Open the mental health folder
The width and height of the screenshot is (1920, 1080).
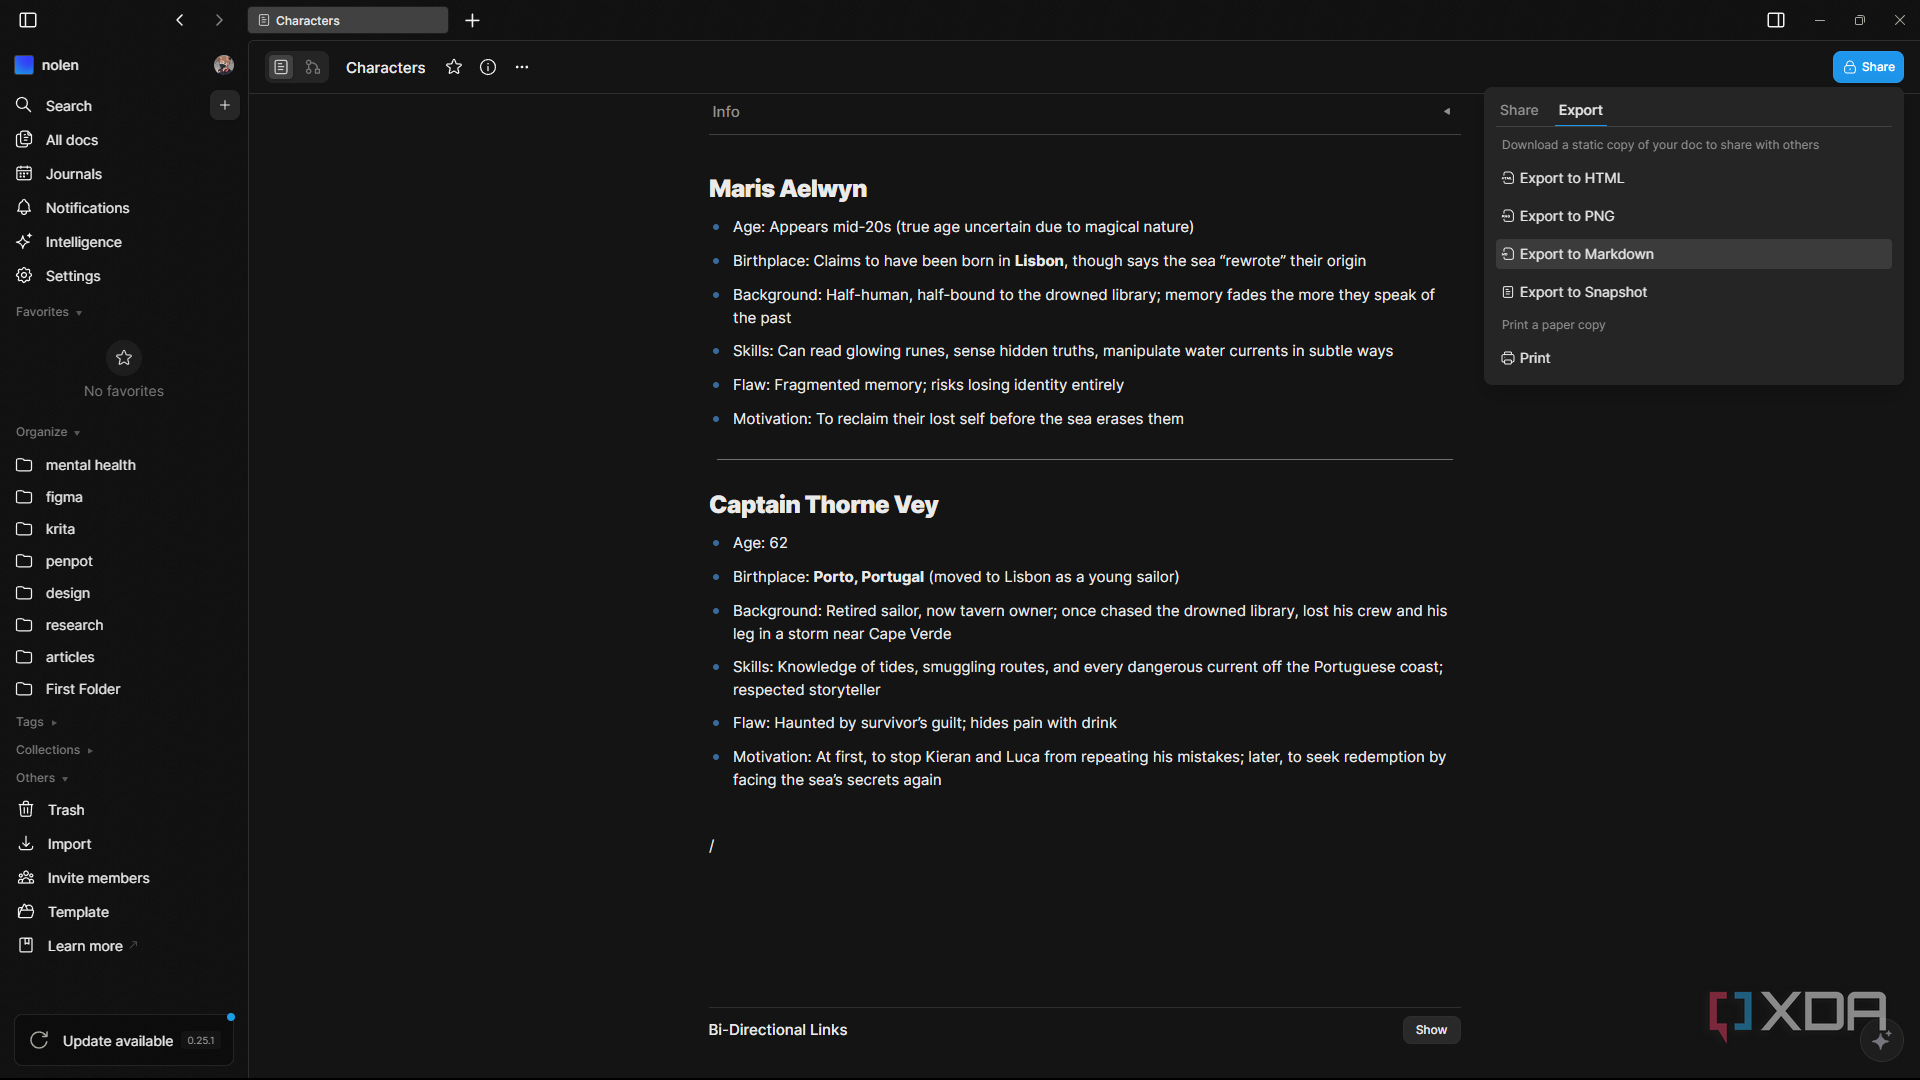124,465
